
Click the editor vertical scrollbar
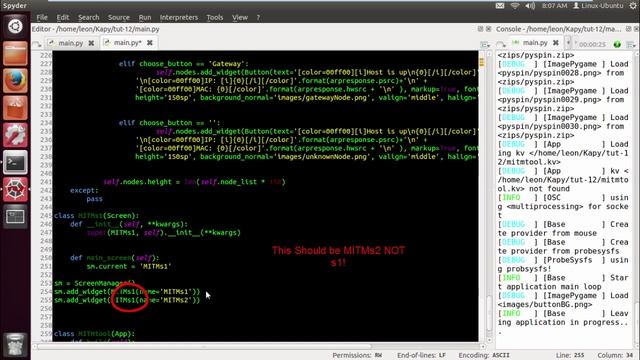tap(489, 312)
